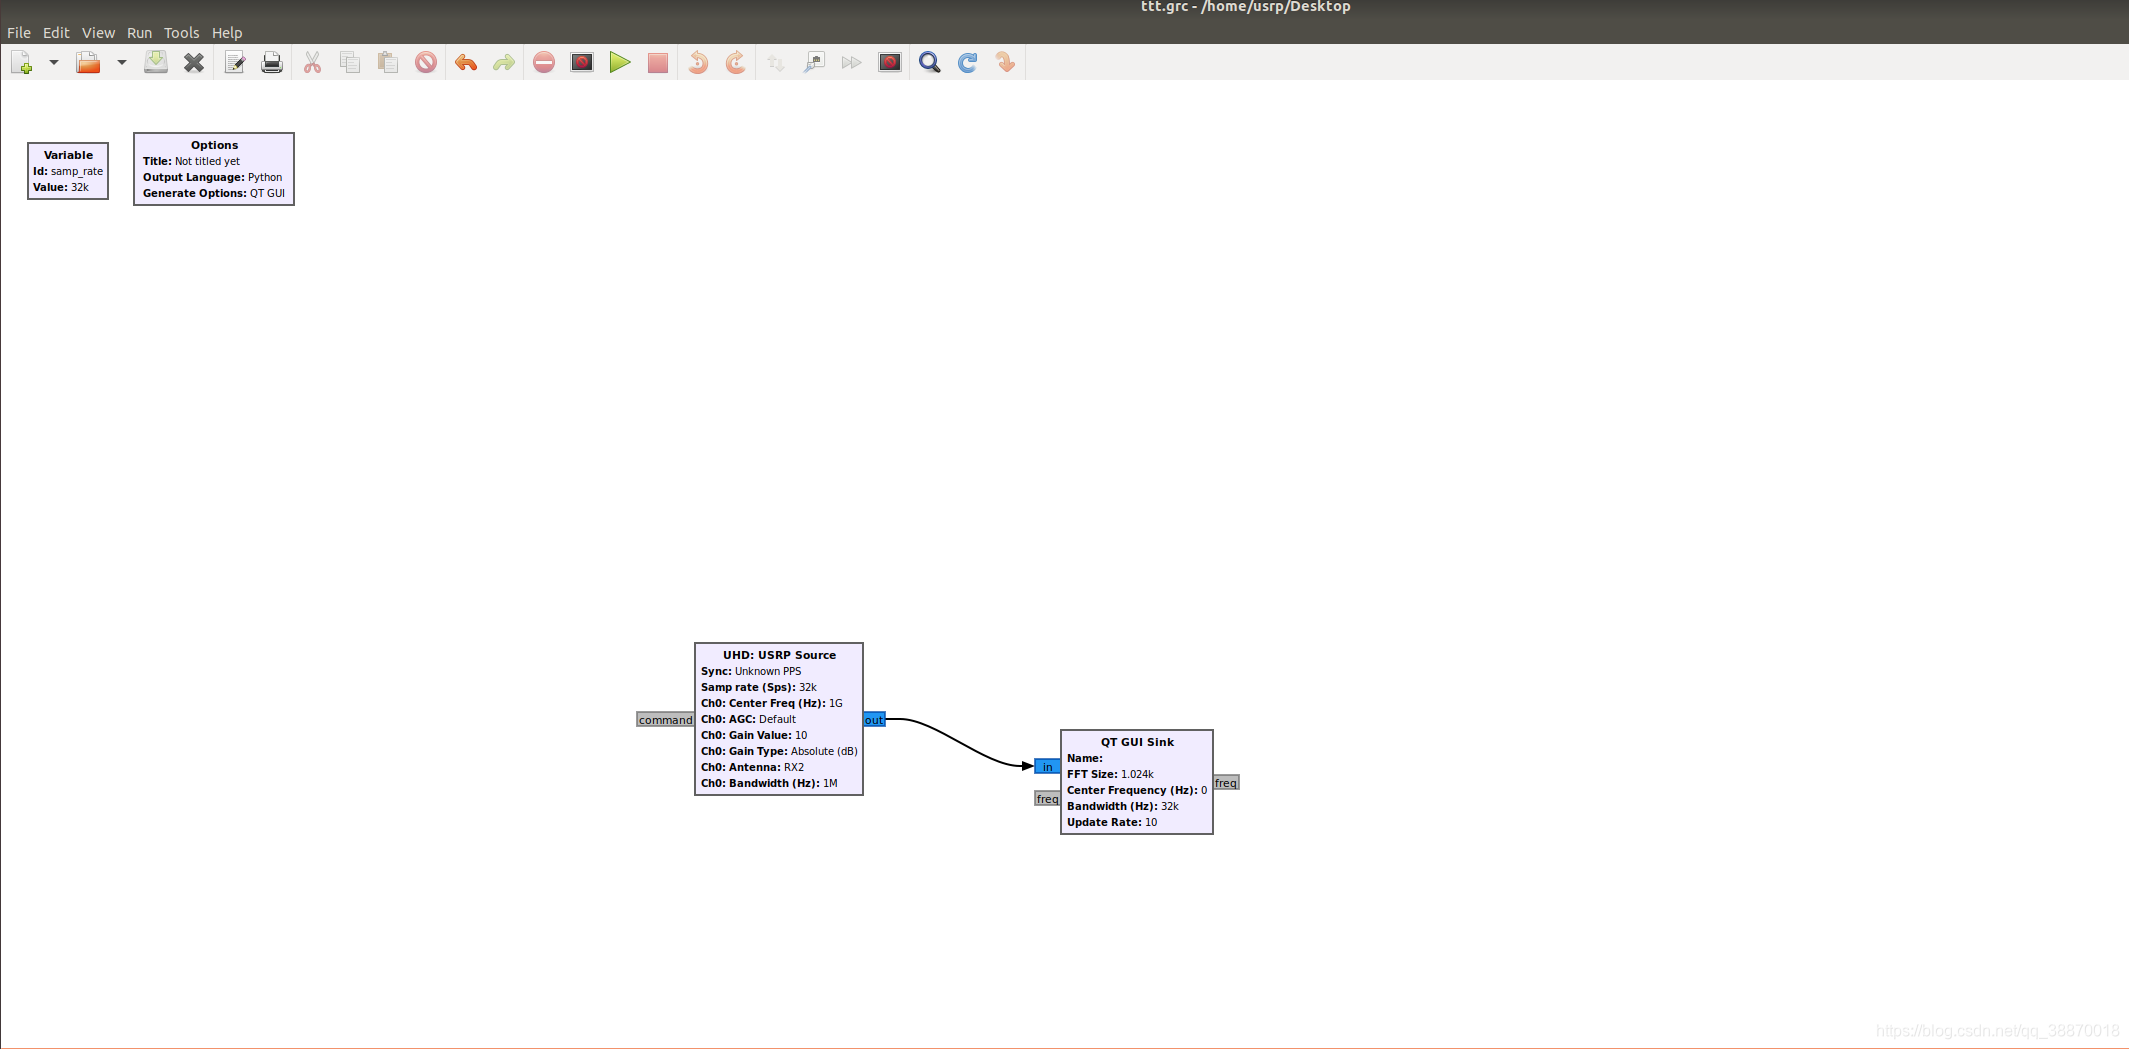
Task: Click the 'Ch0: Gain Type: Absolute (dB)' text
Action: [x=779, y=751]
